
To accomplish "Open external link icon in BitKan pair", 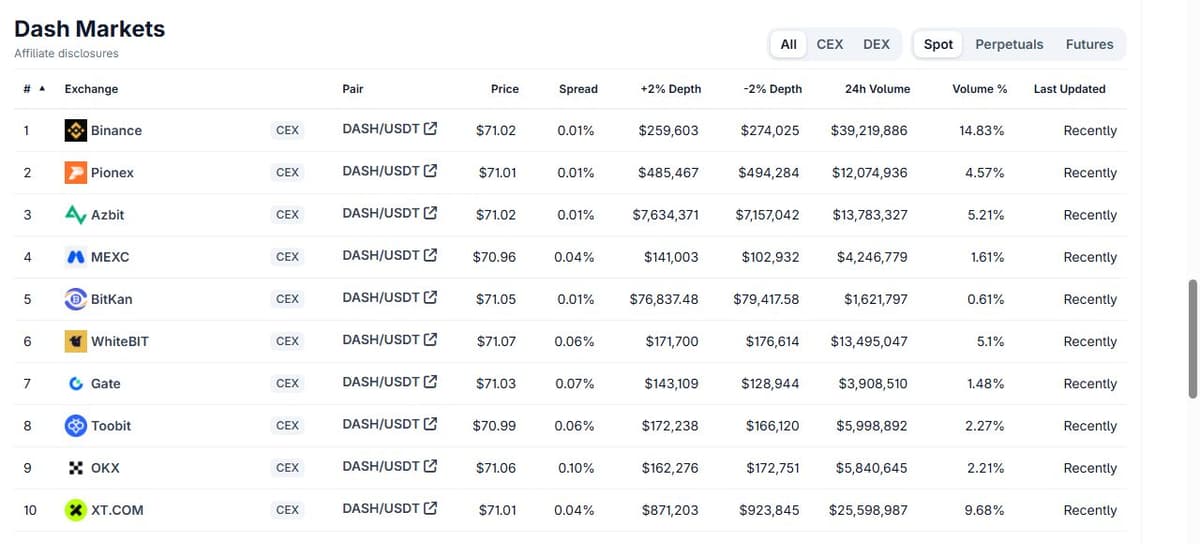I will 431,297.
